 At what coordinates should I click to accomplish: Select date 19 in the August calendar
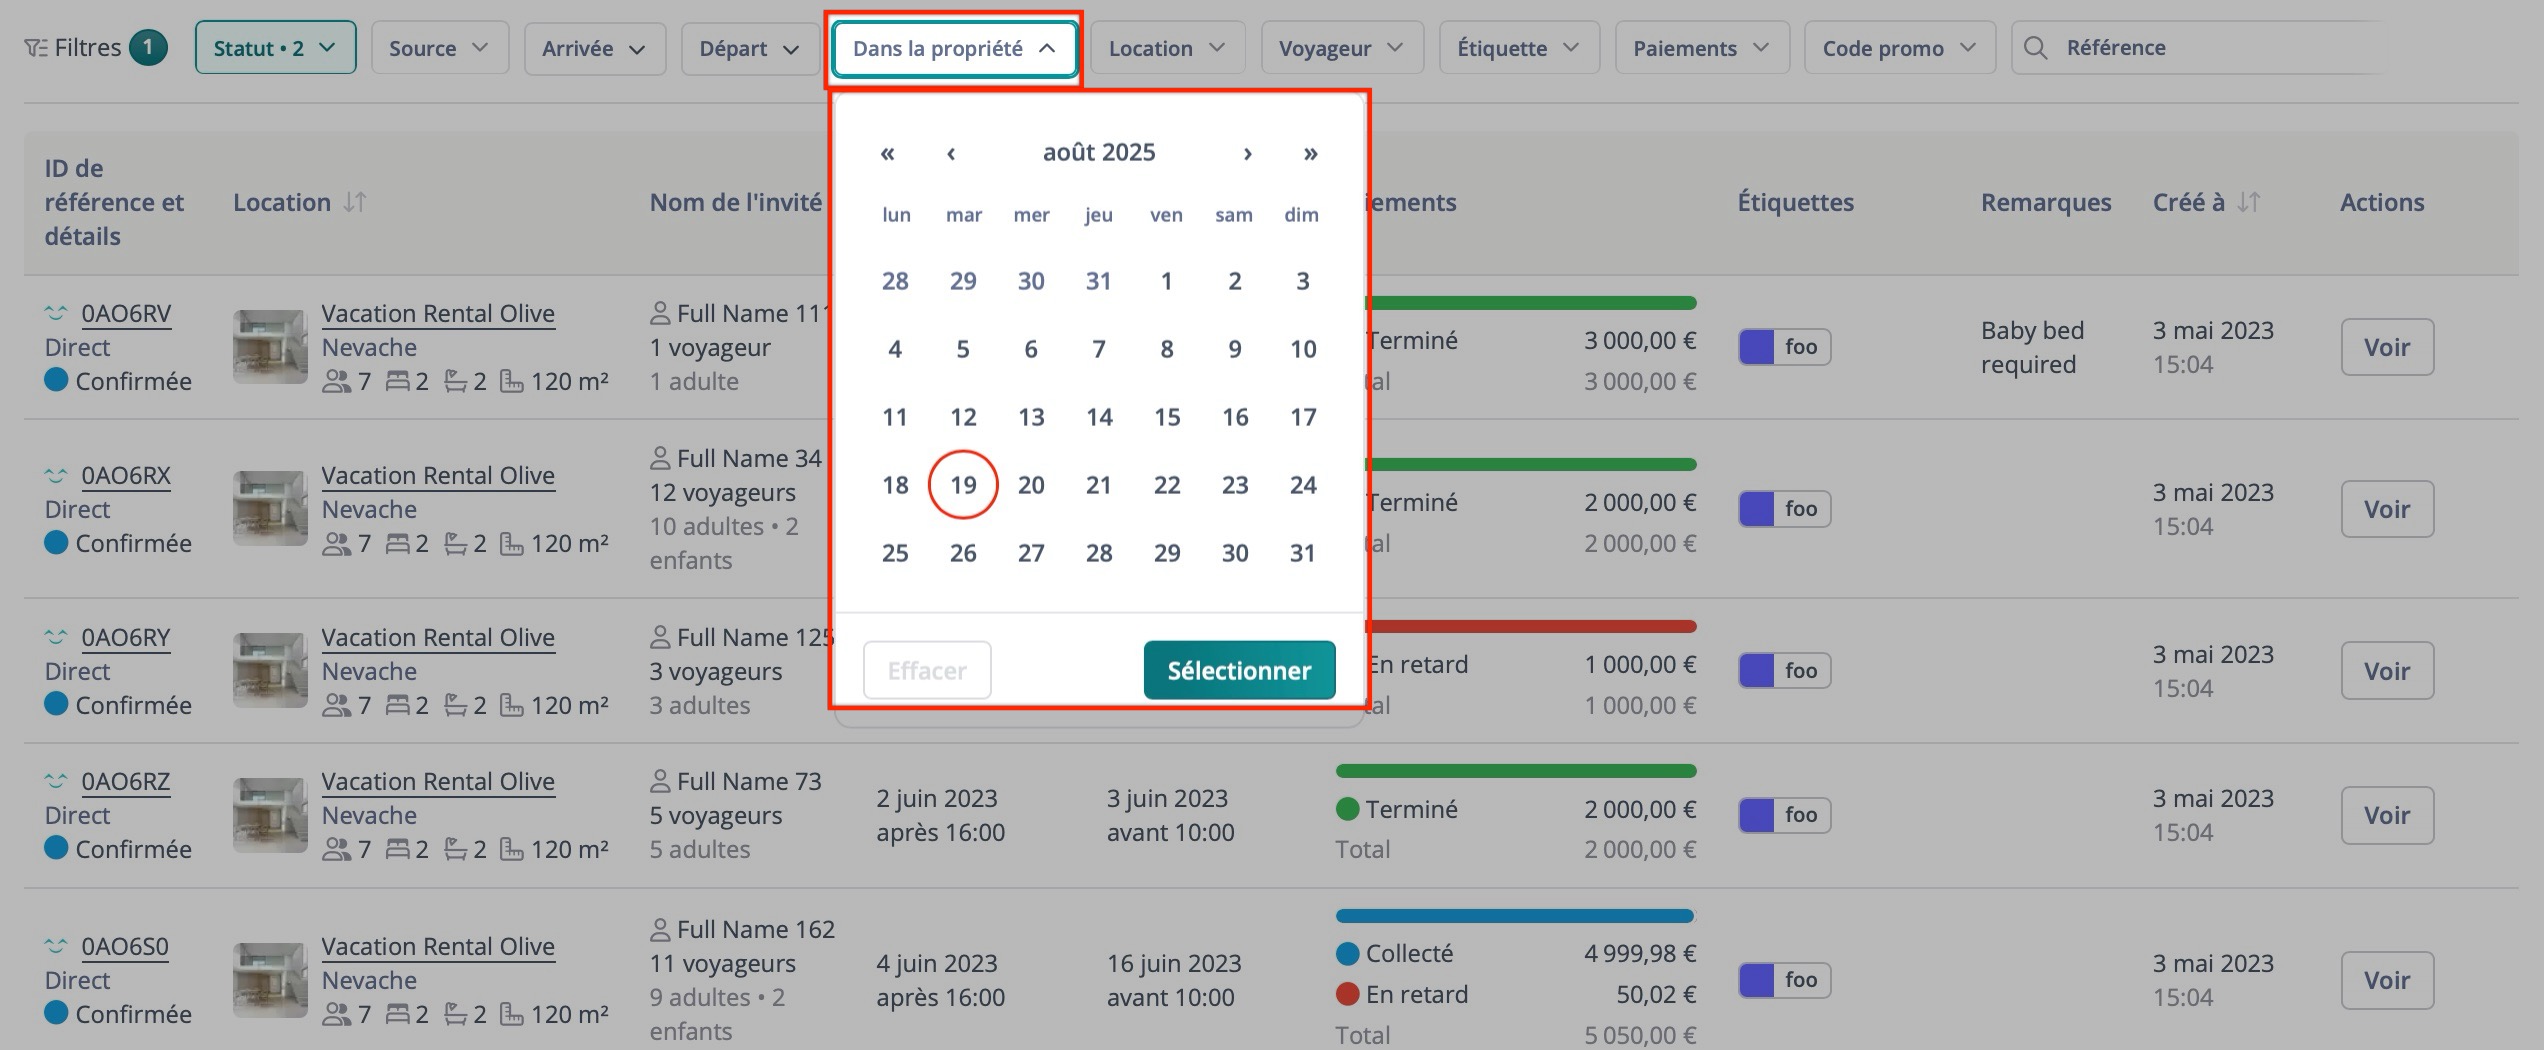tap(963, 485)
